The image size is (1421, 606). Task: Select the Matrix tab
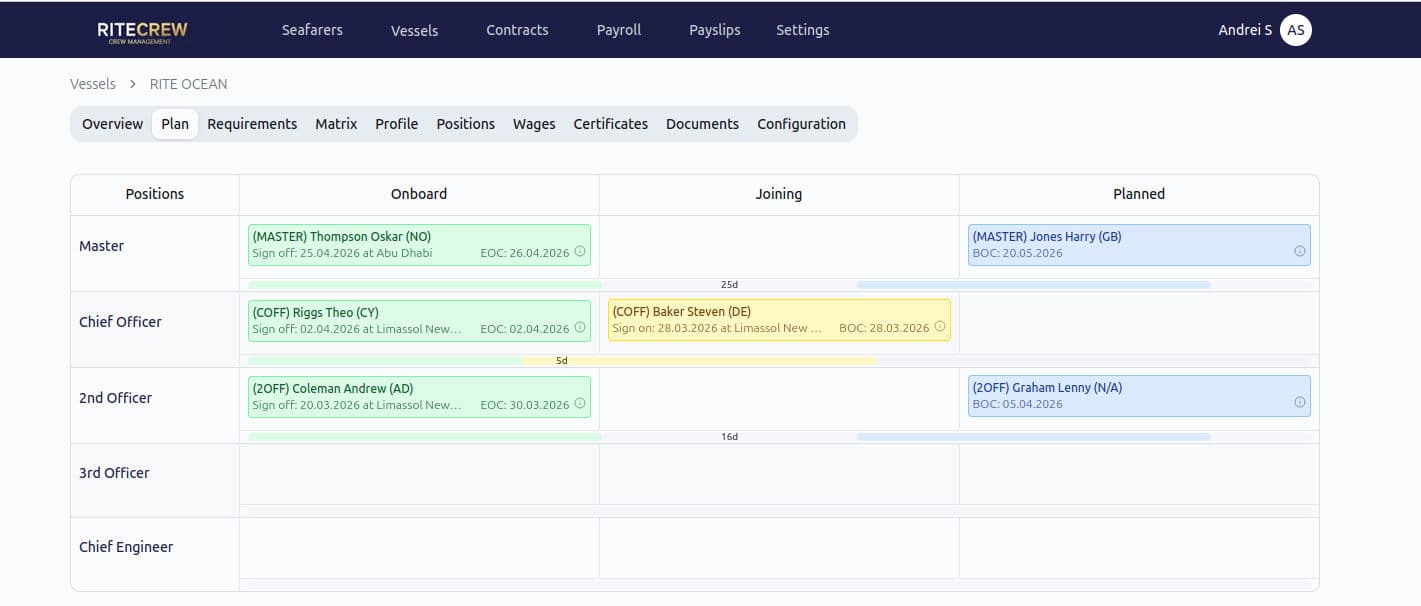coord(336,124)
